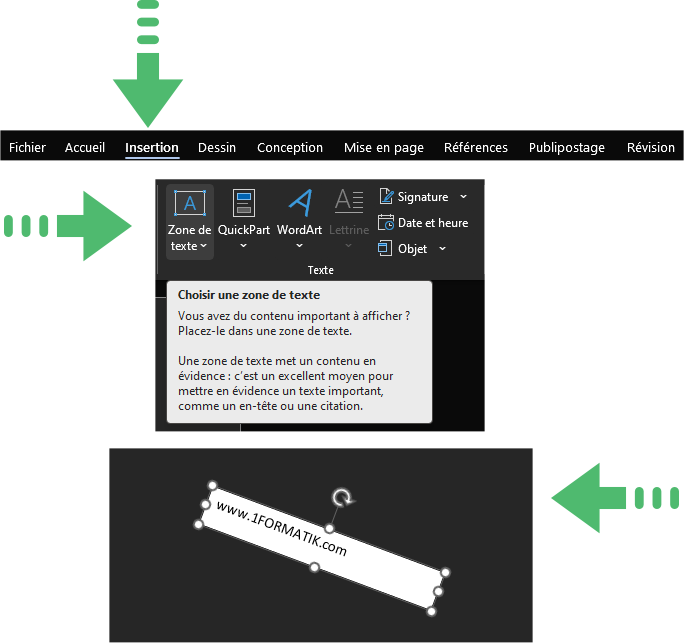Expand the QuickPart dropdown chevron
Viewport: 684px width, 643px height.
243,246
